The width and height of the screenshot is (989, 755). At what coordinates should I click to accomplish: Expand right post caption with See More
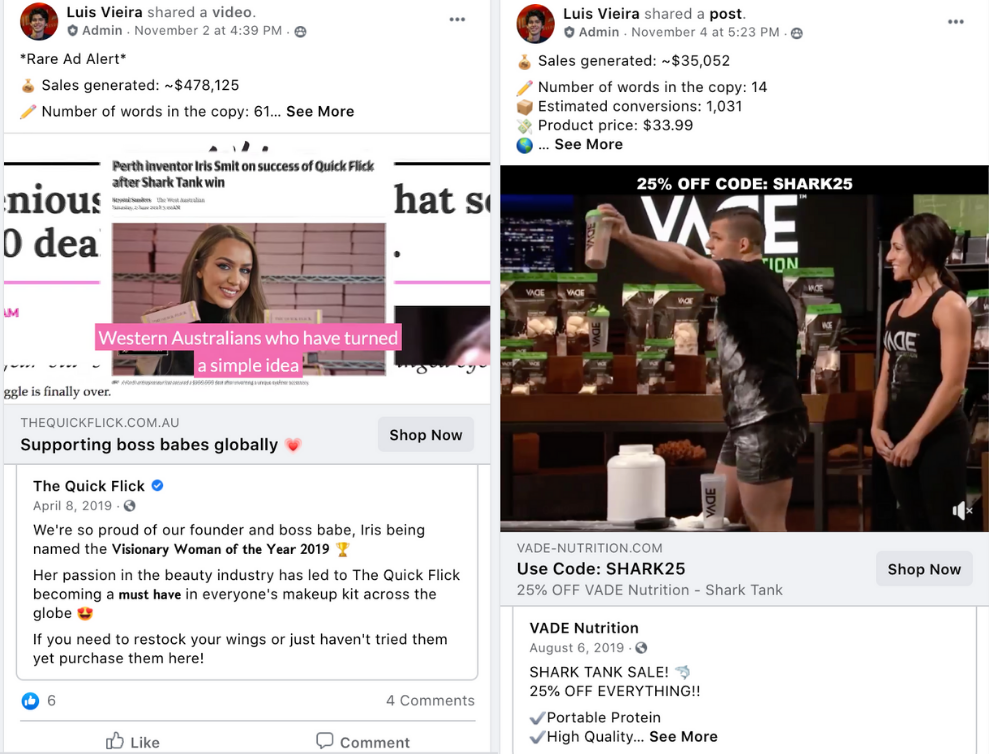(x=588, y=144)
